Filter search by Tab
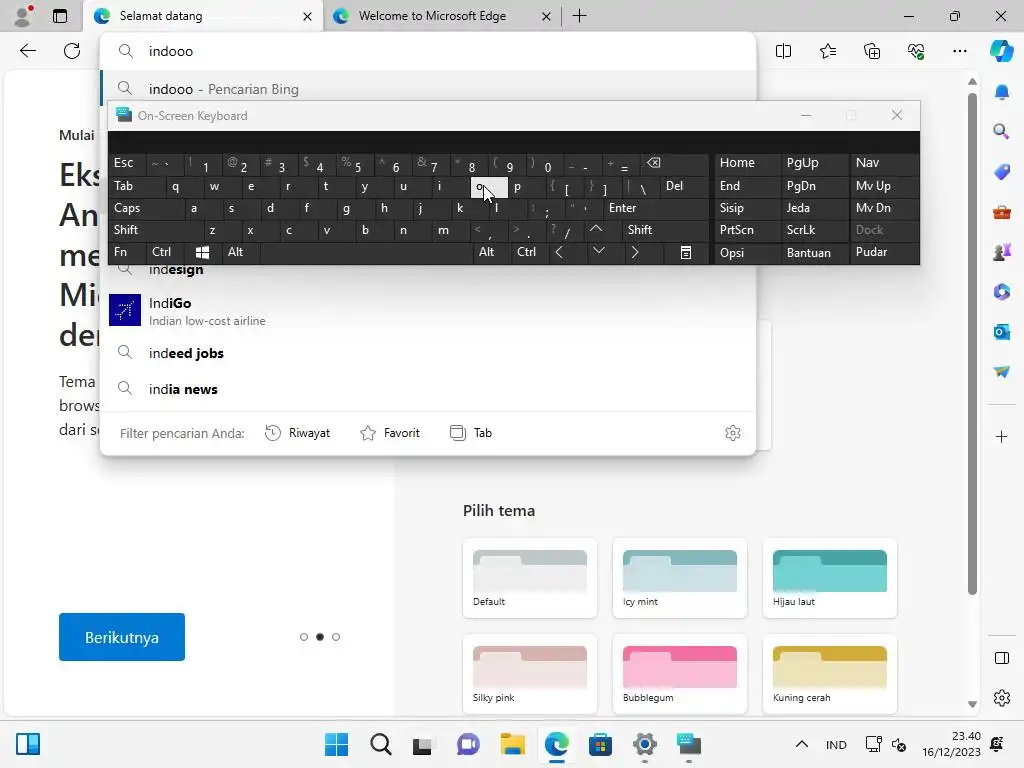Screen dimensions: 1024x768 click(471, 433)
